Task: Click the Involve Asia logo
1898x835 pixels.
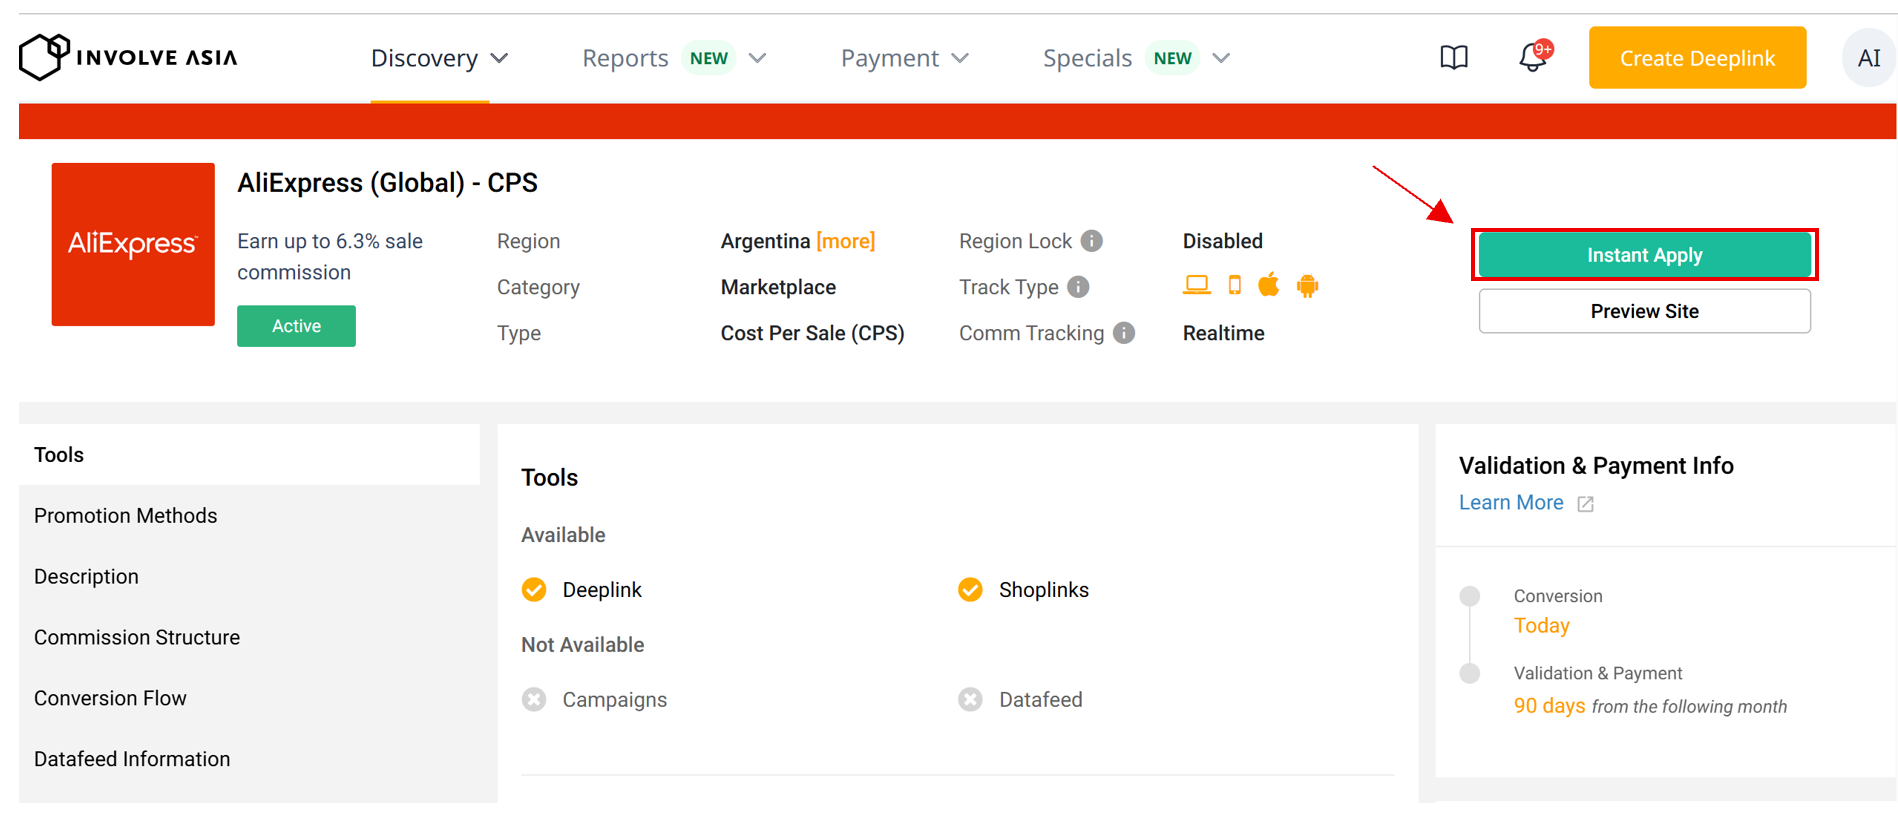Action: point(129,57)
